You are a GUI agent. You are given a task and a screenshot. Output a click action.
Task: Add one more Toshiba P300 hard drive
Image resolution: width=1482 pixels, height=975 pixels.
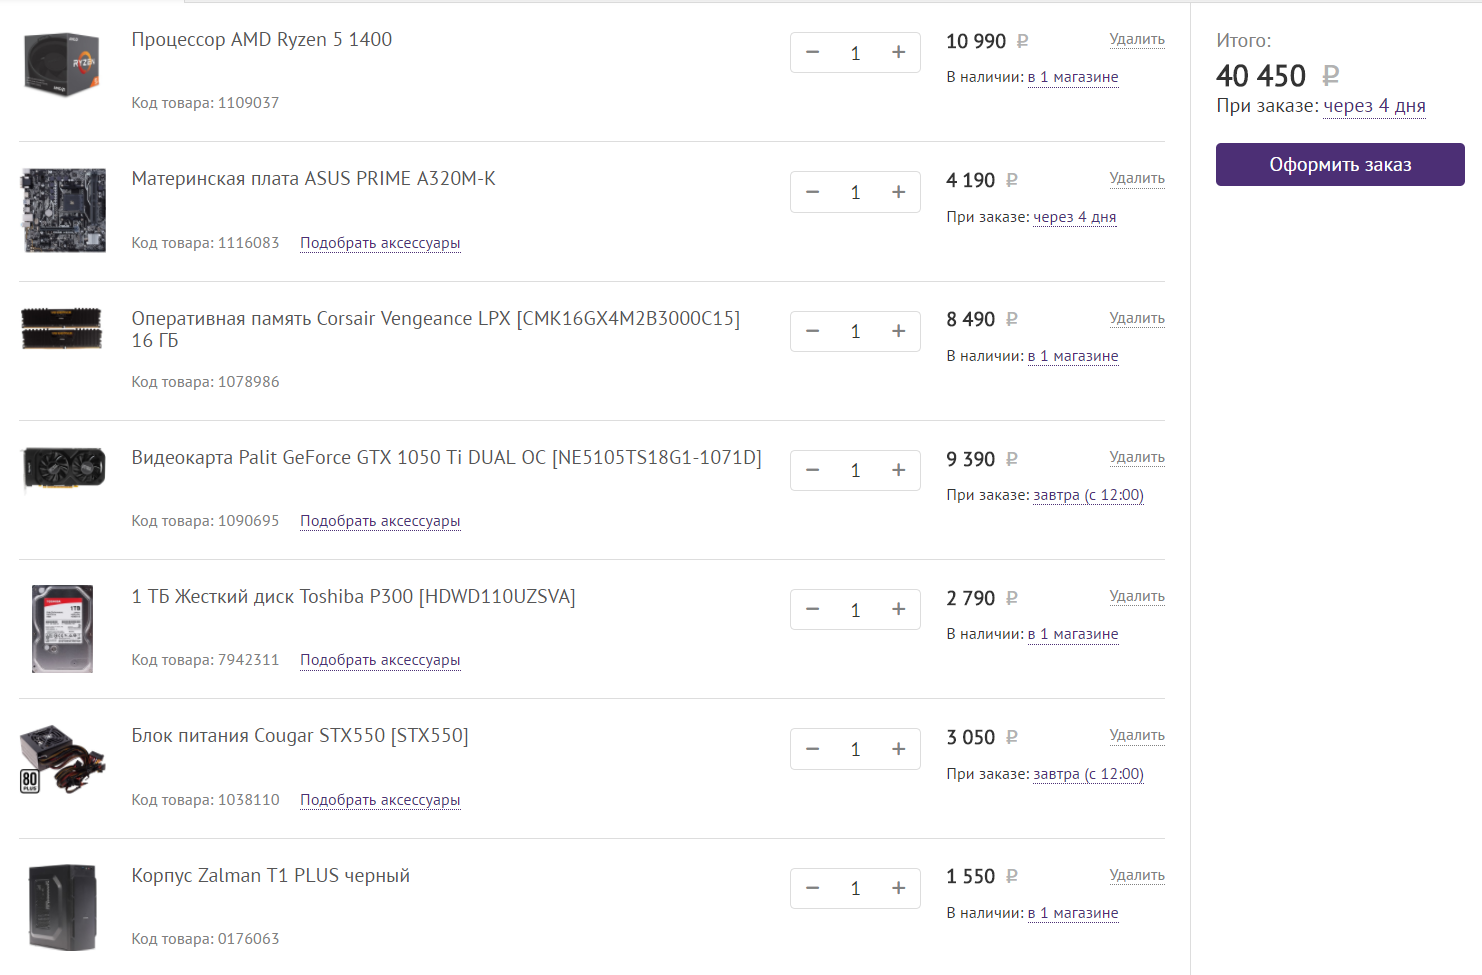click(898, 609)
